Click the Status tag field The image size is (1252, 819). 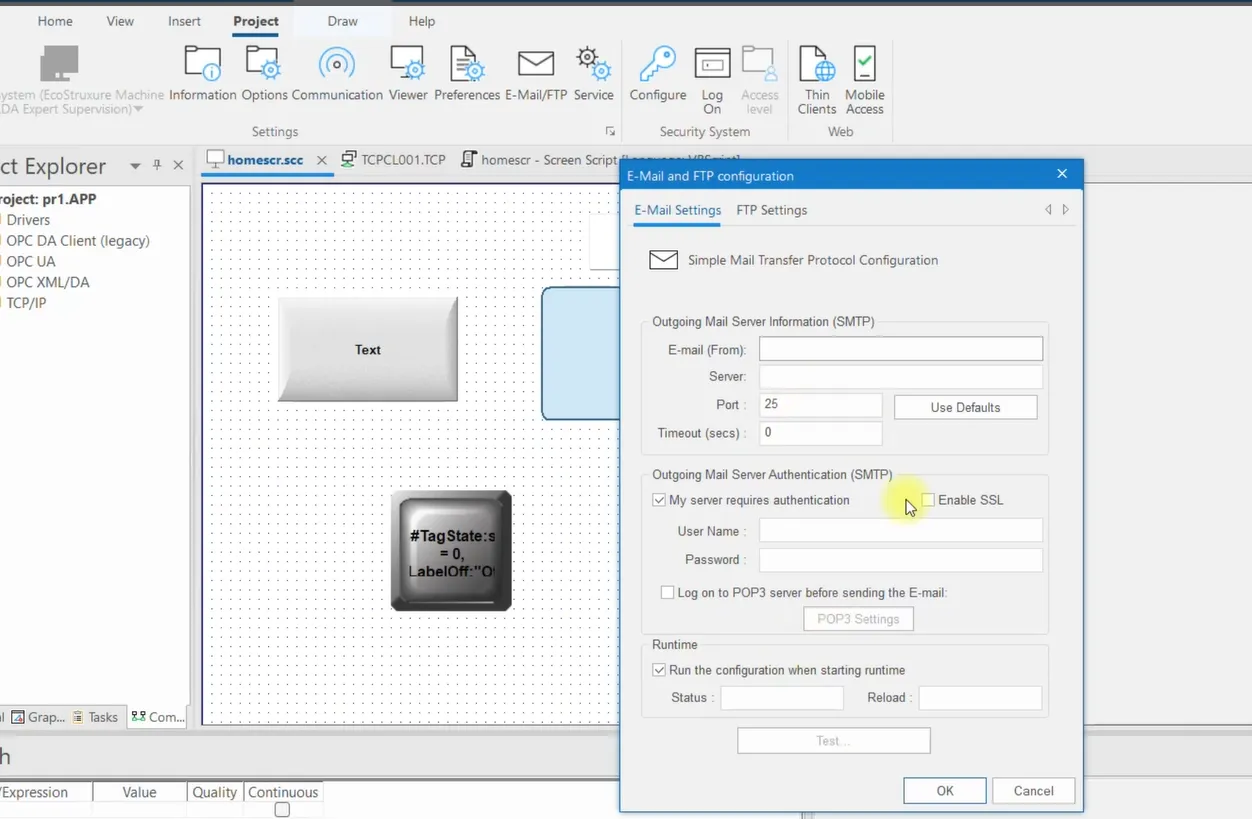pyautogui.click(x=782, y=698)
